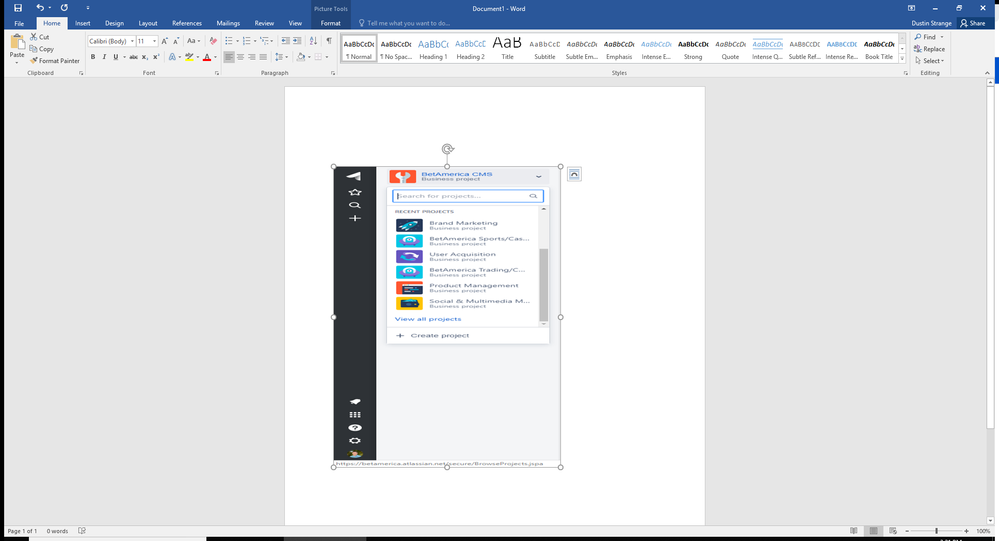Viewport: 999px width, 541px height.
Task: Clear all formatting with eraser icon
Action: point(213,41)
